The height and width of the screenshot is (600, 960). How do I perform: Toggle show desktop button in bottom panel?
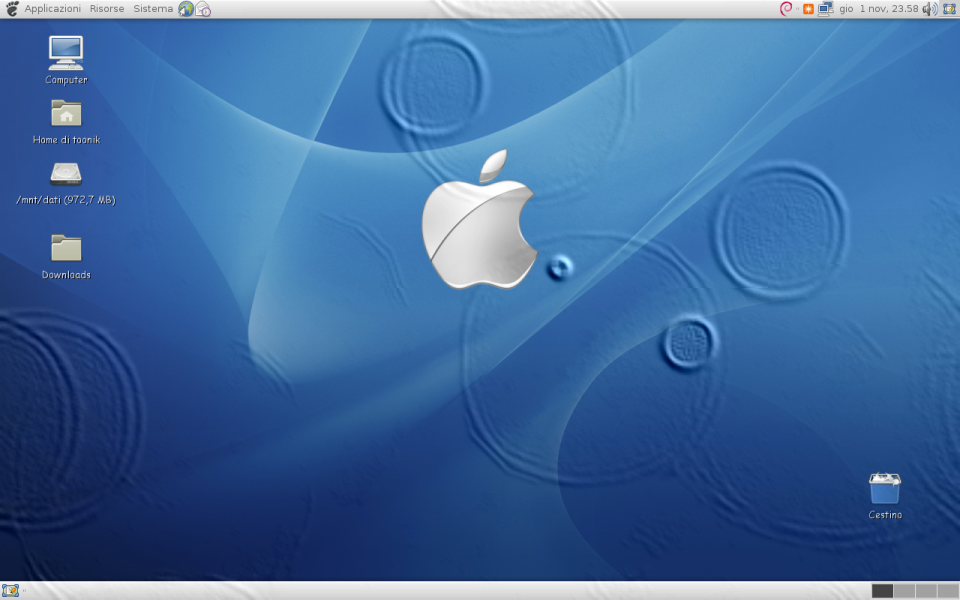(x=10, y=590)
